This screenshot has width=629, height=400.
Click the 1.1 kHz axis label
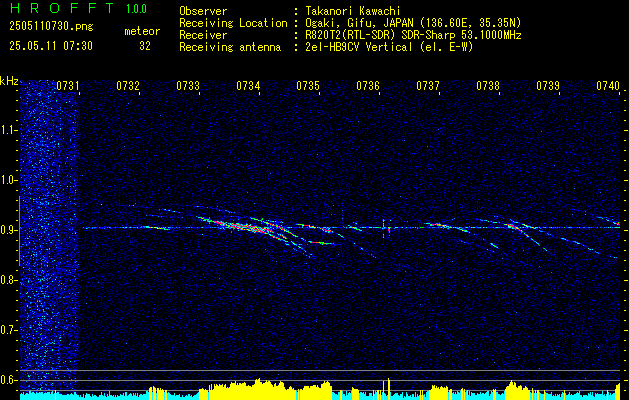click(x=9, y=130)
